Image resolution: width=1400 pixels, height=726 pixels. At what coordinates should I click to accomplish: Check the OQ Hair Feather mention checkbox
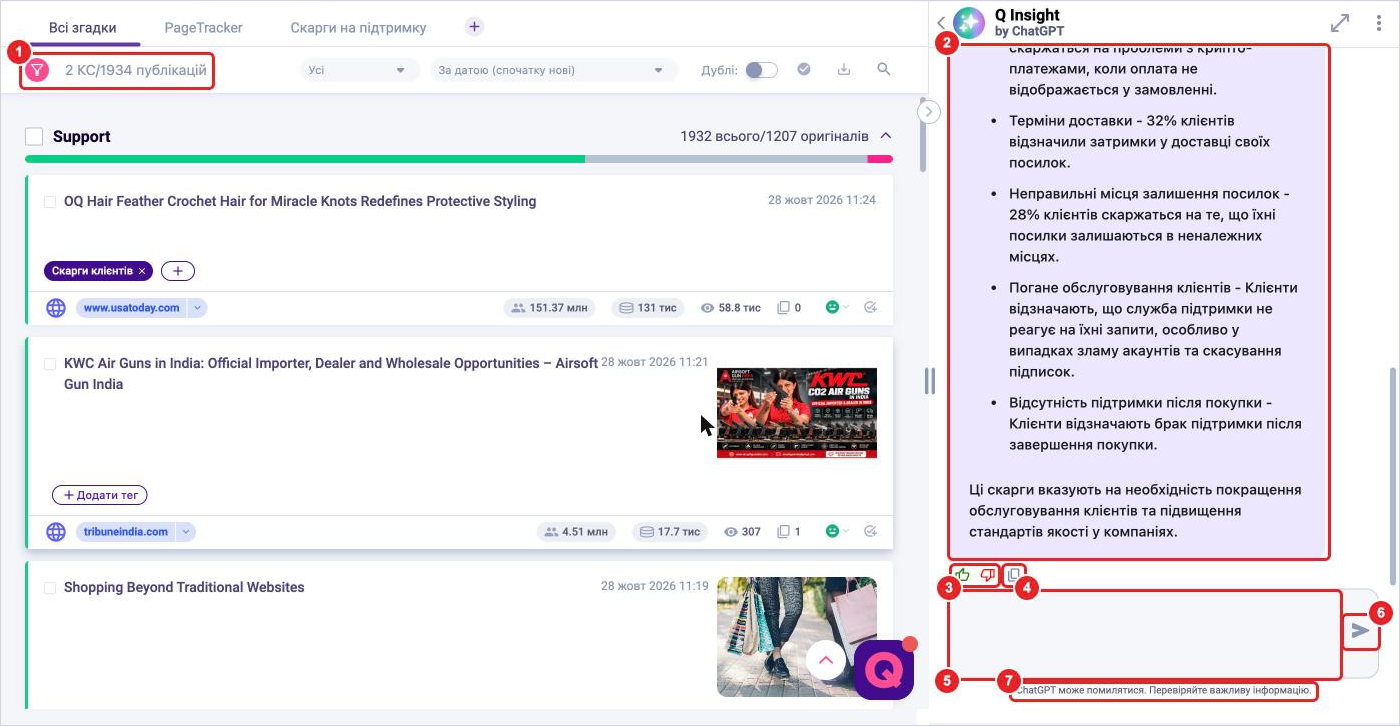pyautogui.click(x=50, y=202)
